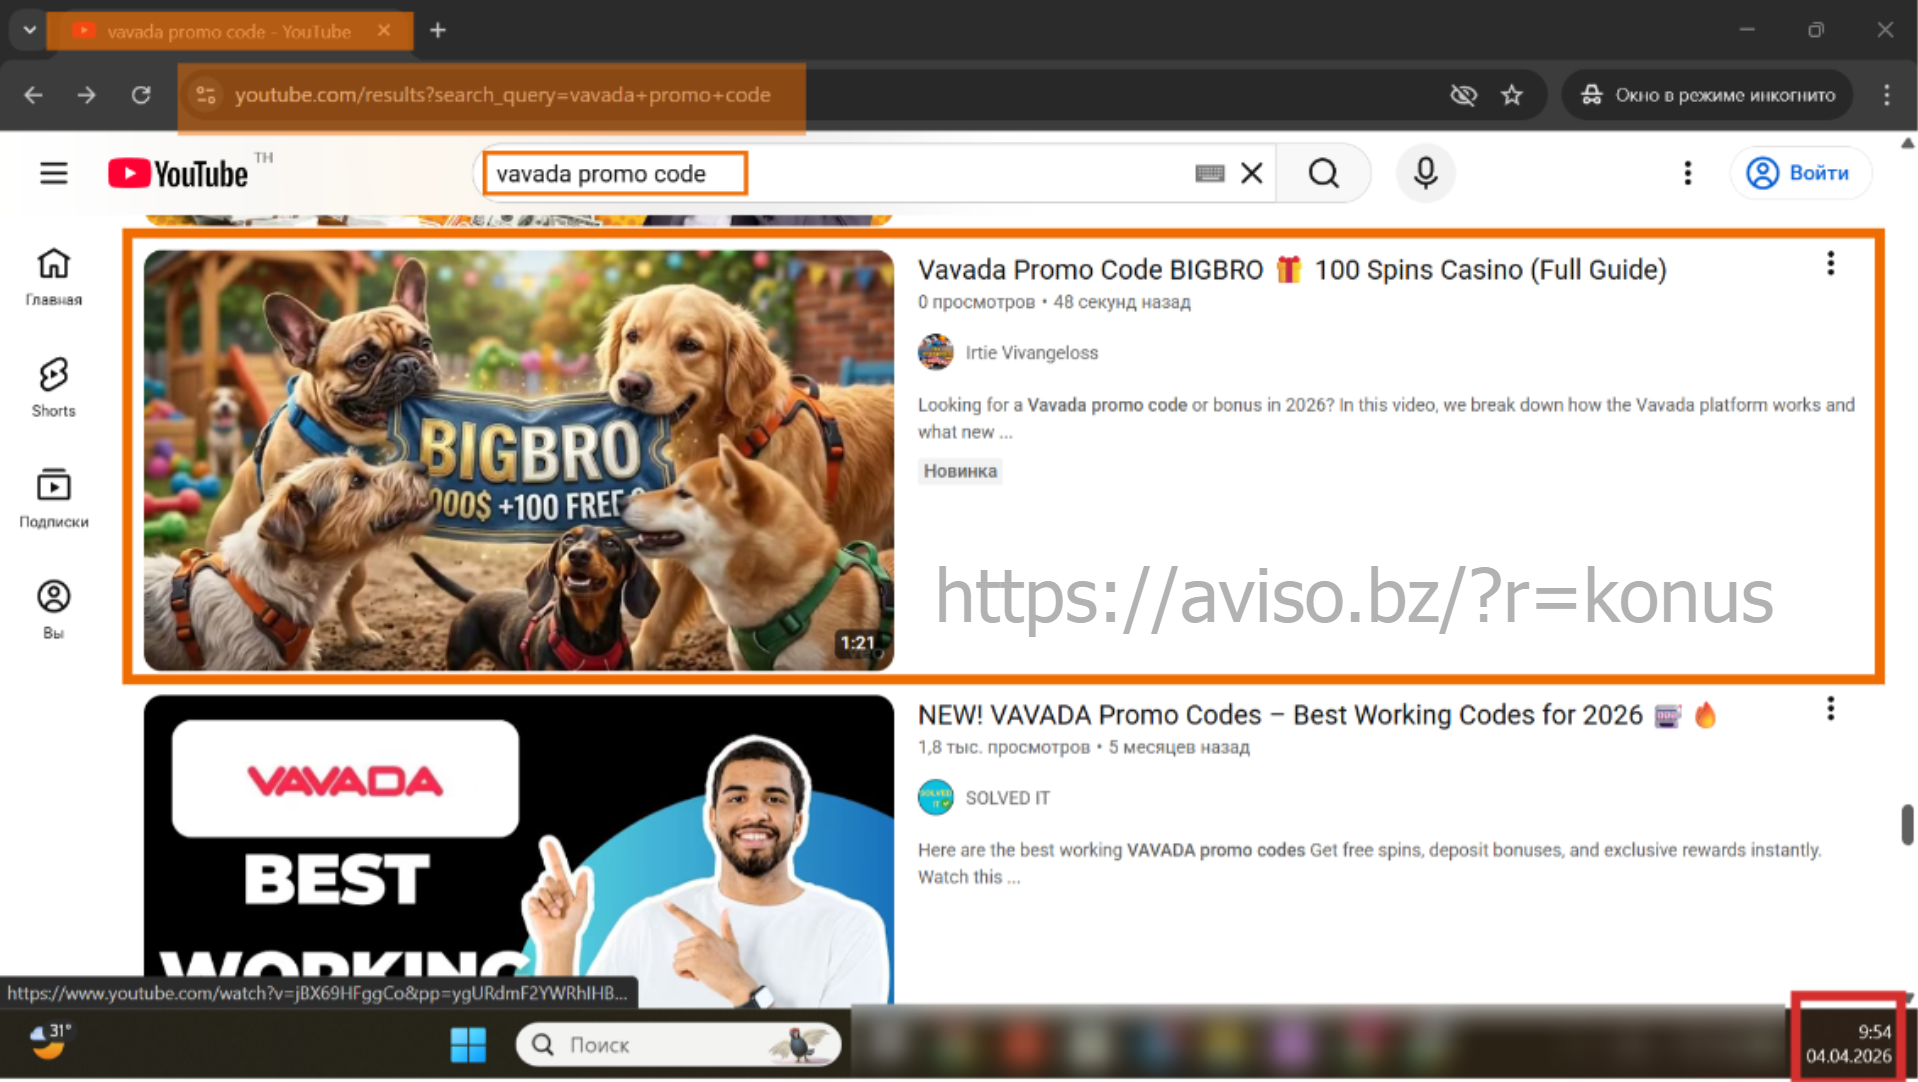Open more options for SOLVED IT video
1918x1082 pixels.
point(1830,709)
